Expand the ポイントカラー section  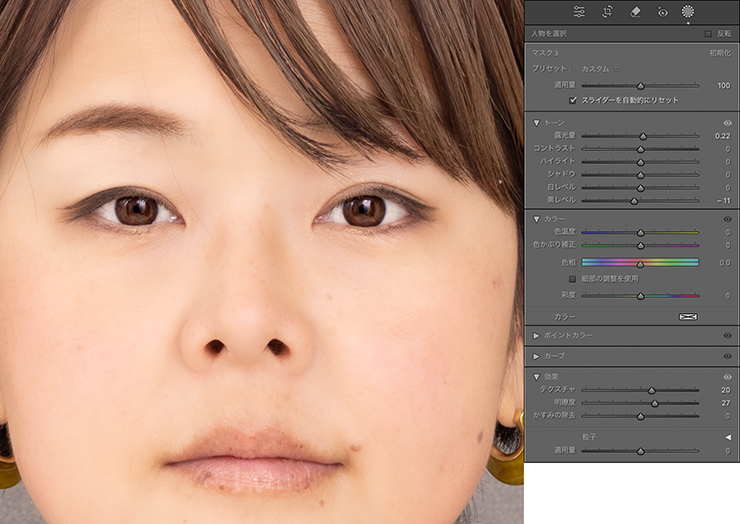[536, 336]
